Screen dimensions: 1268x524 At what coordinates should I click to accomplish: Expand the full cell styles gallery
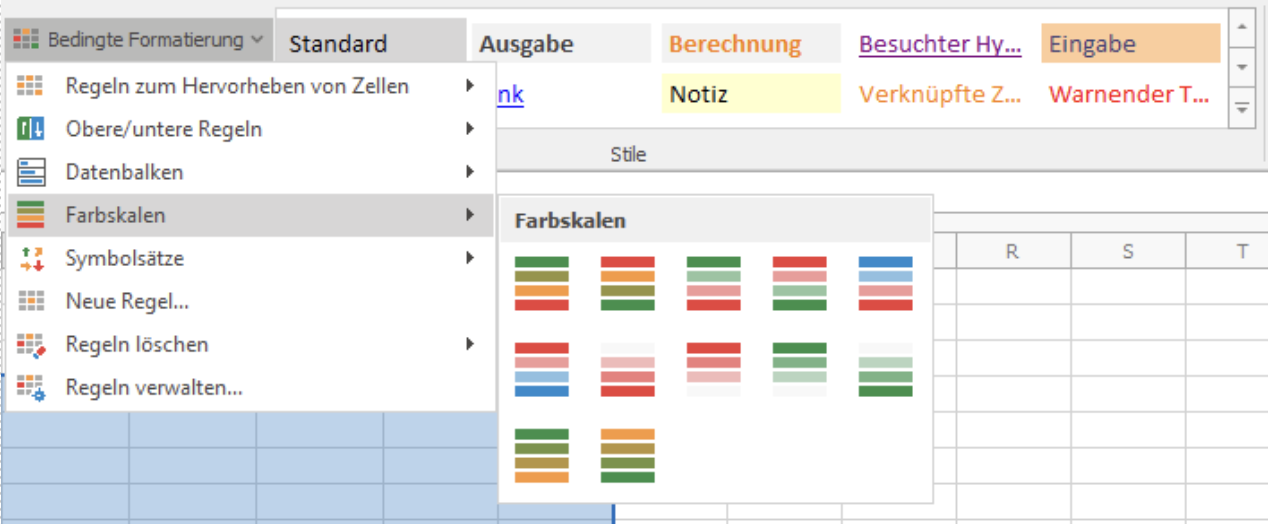pyautogui.click(x=1242, y=108)
